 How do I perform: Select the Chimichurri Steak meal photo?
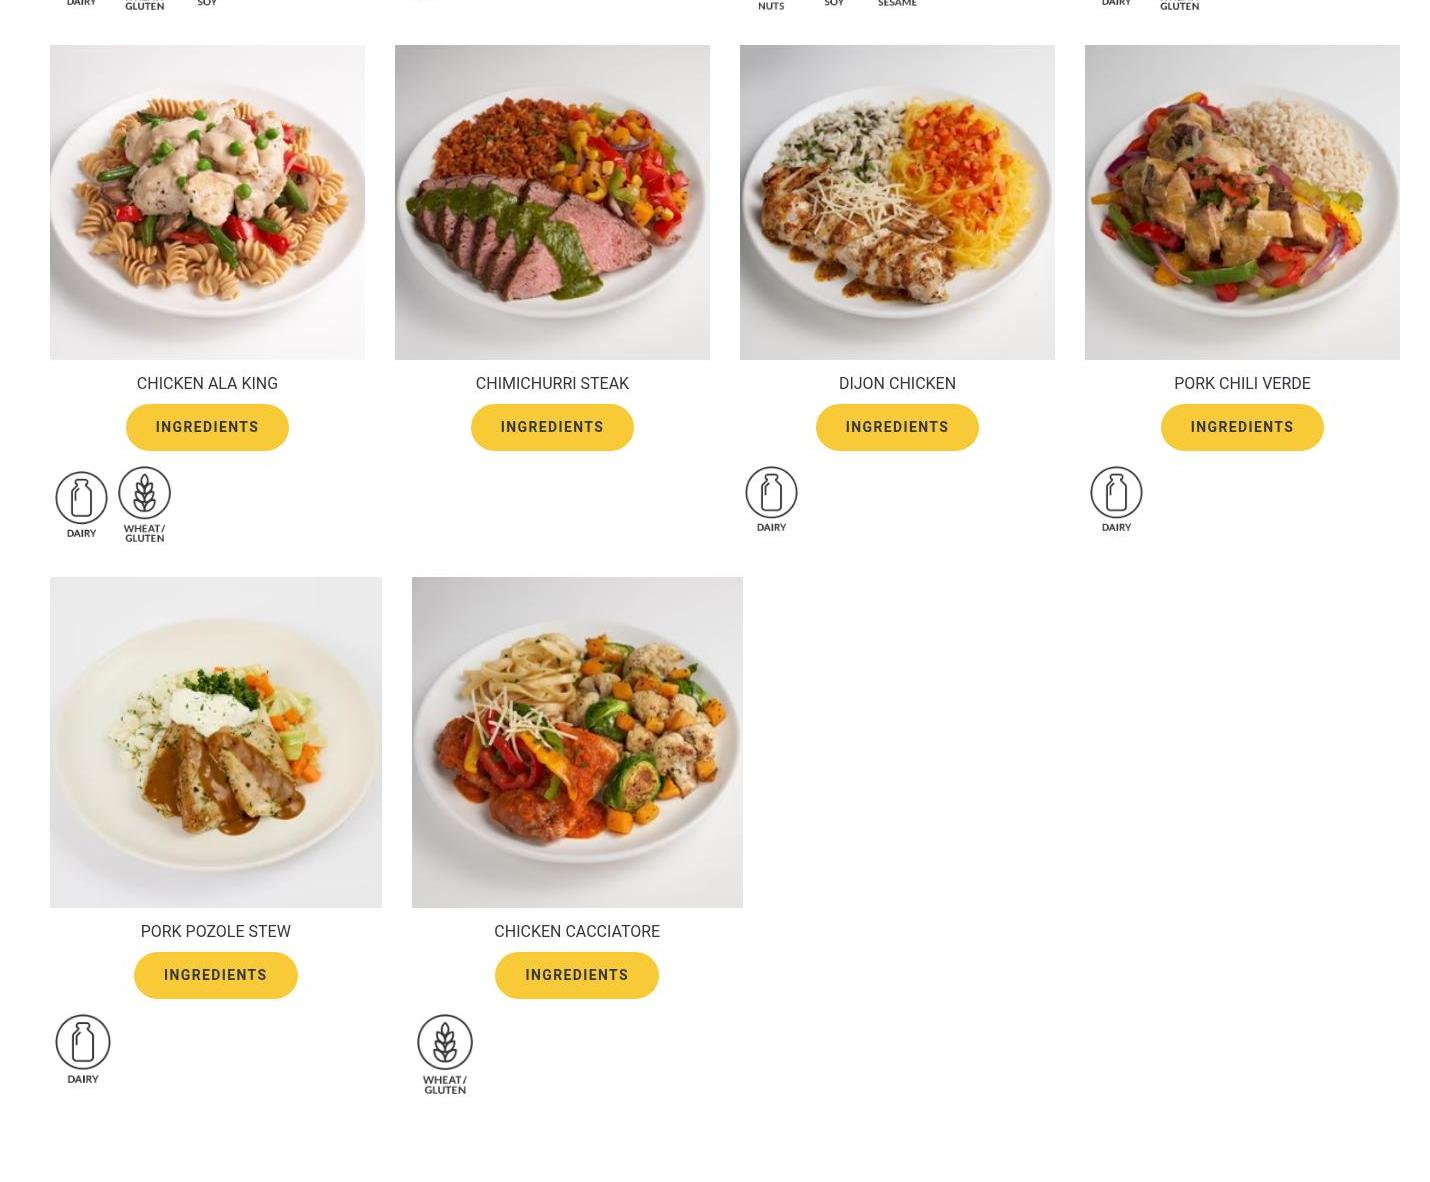pyautogui.click(x=552, y=202)
